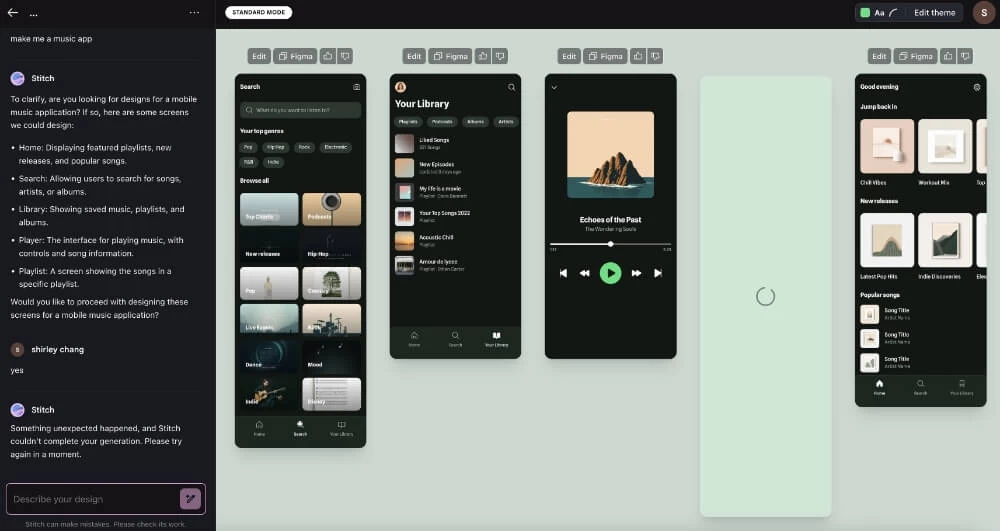Viewport: 1000px width, 531px height.
Task: Click the playback progress slider in player
Action: 610,244
